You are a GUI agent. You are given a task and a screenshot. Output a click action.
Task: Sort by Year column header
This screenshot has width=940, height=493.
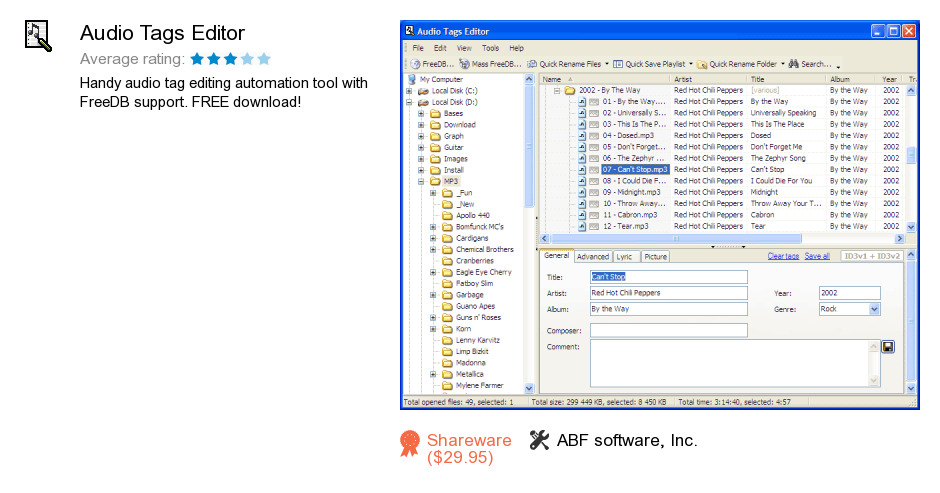(x=892, y=79)
